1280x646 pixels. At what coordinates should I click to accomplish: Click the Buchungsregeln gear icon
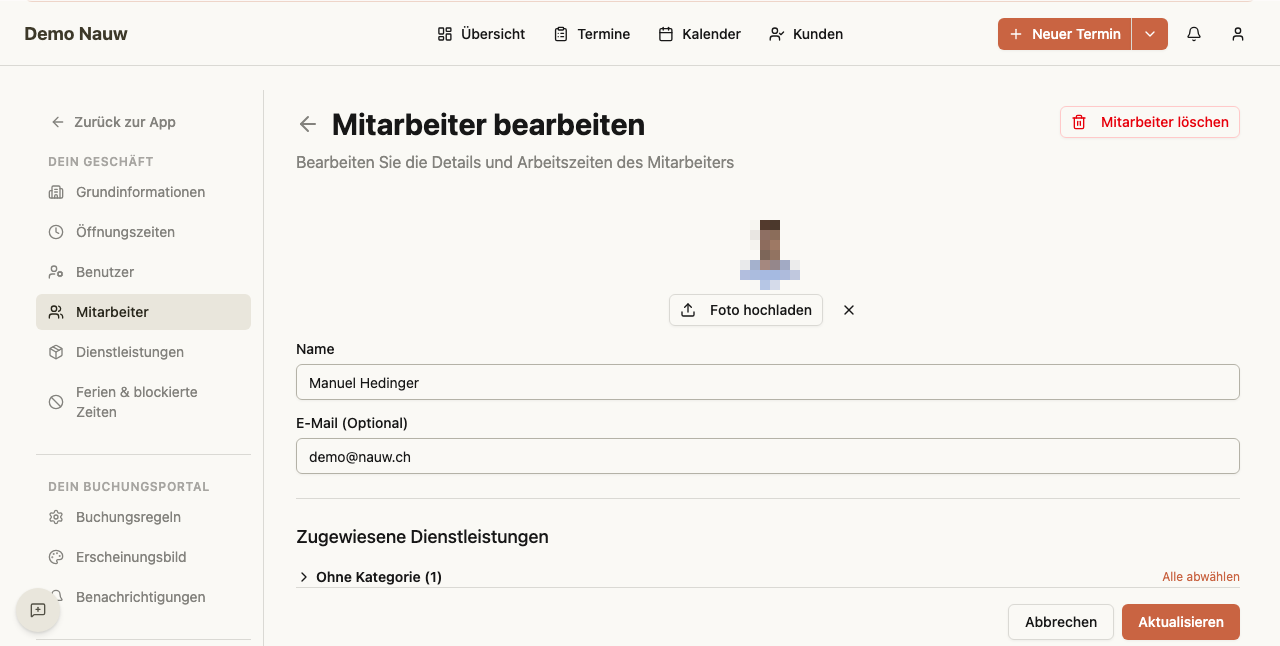tap(56, 517)
